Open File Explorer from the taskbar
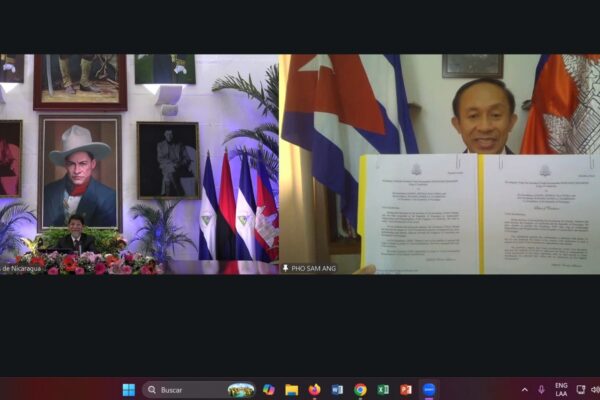The width and height of the screenshot is (600, 400). tap(292, 390)
